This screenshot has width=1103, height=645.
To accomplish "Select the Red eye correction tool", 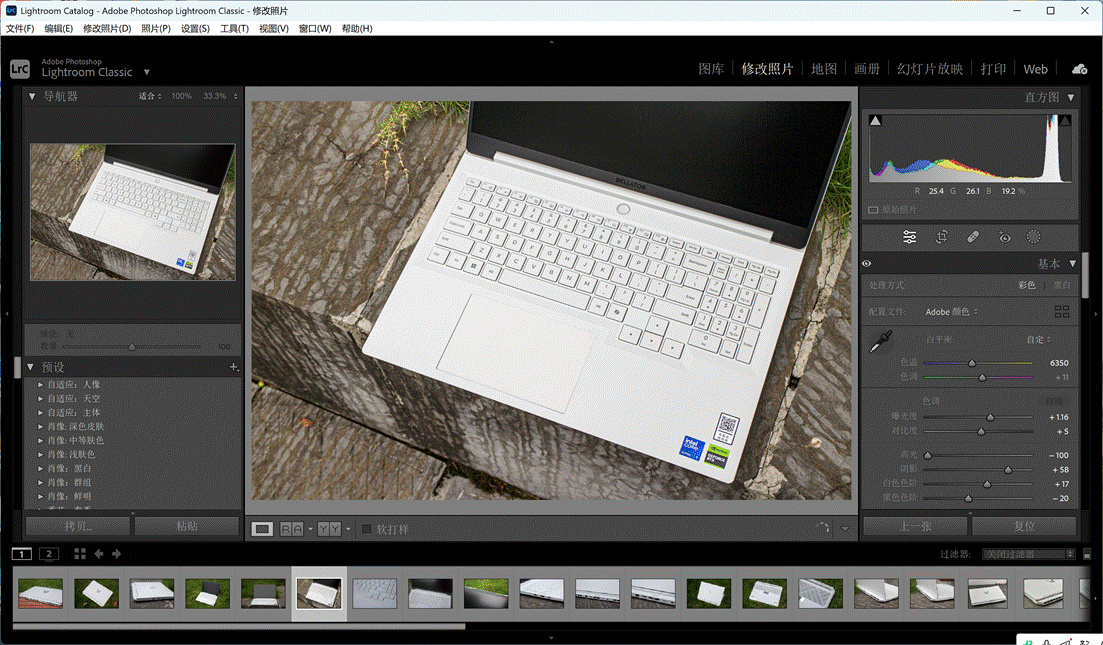I will coord(1004,237).
